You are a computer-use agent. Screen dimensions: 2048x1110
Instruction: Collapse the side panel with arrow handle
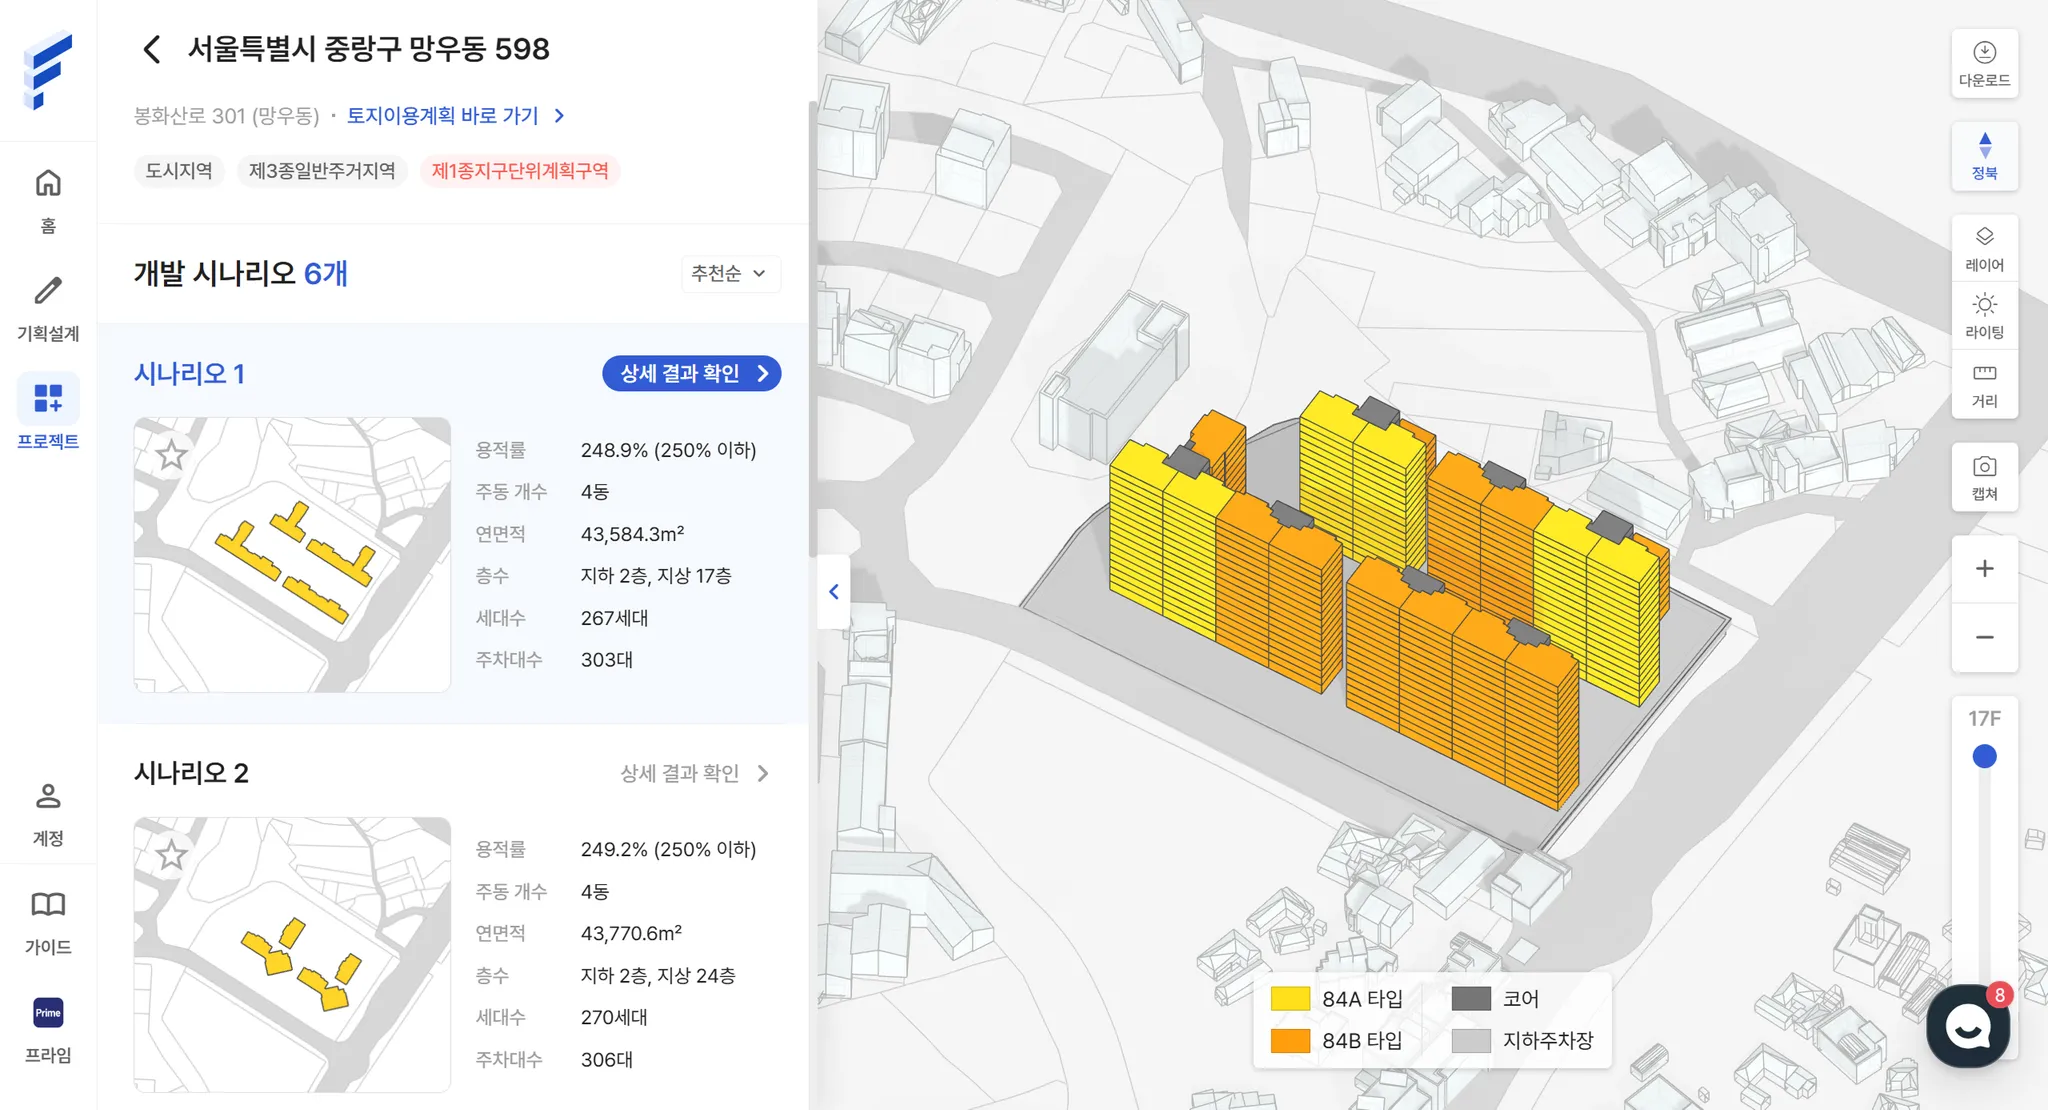pos(834,592)
